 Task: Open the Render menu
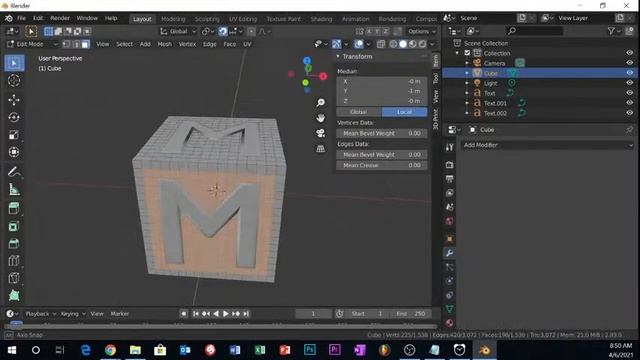[60, 18]
